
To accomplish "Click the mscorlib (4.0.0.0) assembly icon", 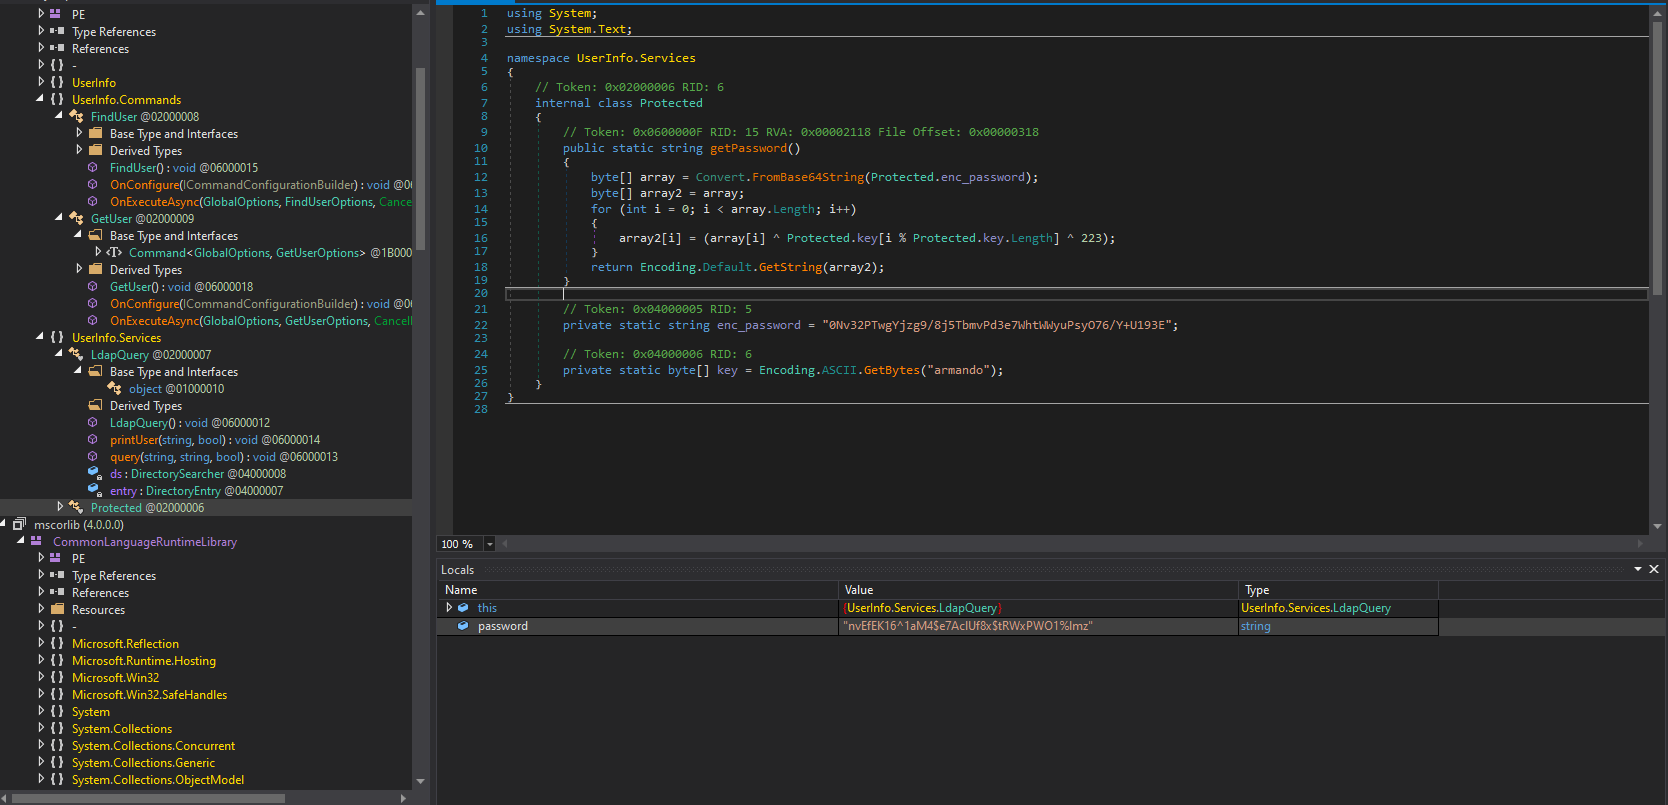I will pyautogui.click(x=19, y=524).
